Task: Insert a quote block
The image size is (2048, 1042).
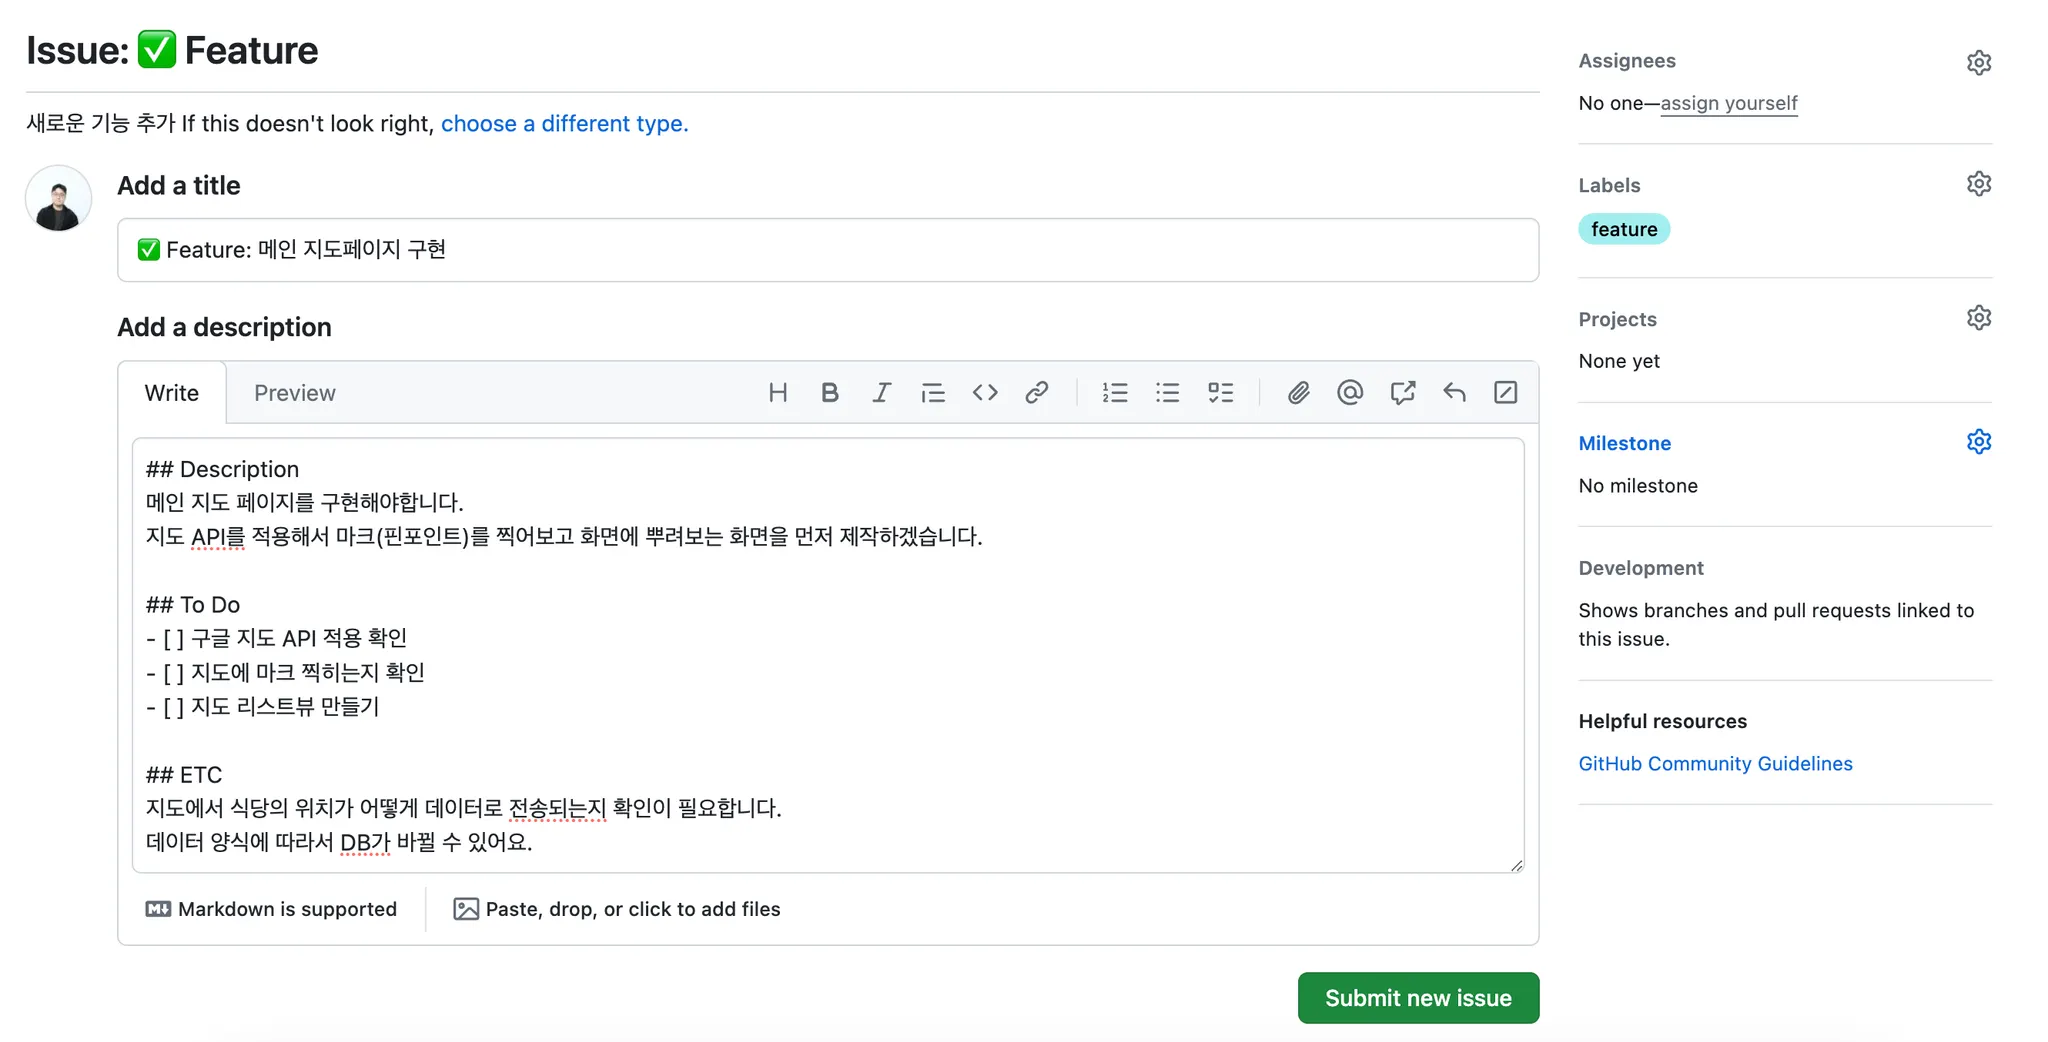Action: pyautogui.click(x=933, y=393)
